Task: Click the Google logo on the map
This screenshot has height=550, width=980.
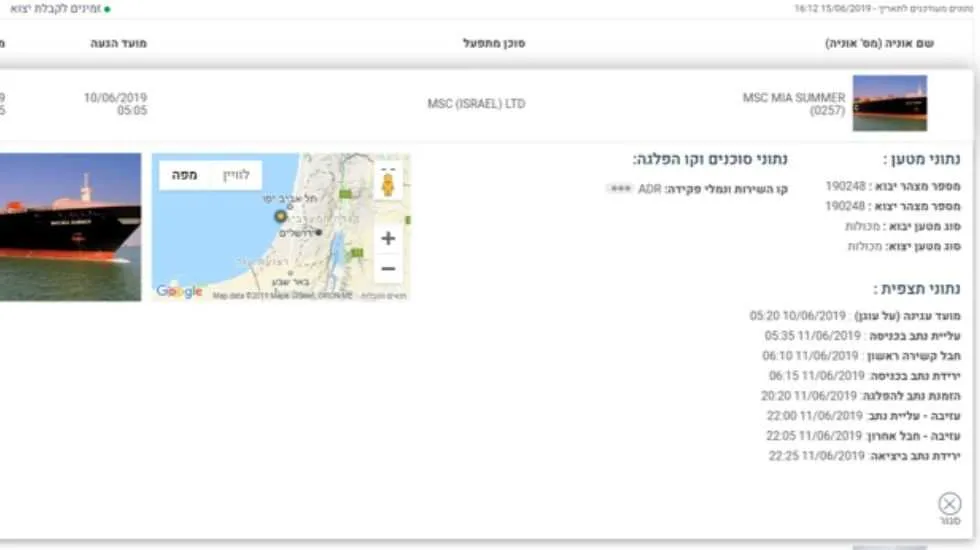Action: [179, 291]
